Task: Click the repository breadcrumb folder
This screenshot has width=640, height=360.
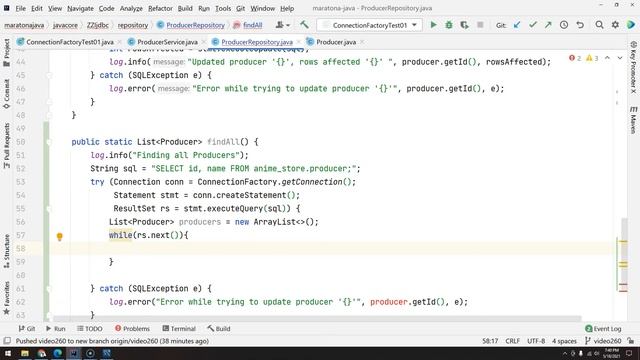Action: [x=133, y=25]
